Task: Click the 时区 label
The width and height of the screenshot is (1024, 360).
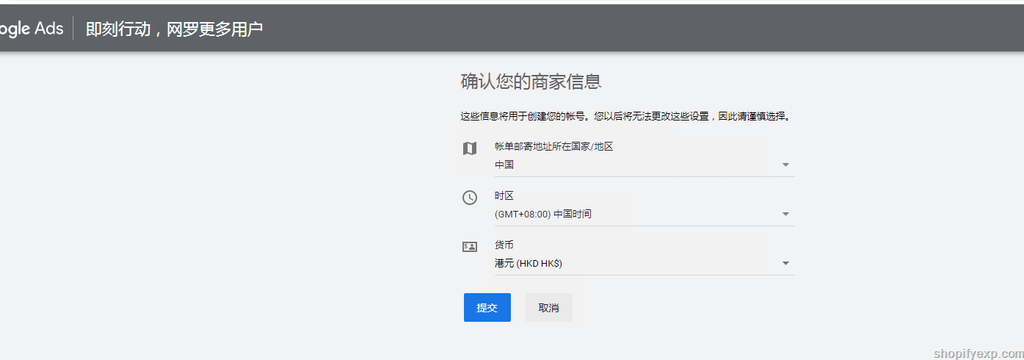Action: click(x=504, y=196)
